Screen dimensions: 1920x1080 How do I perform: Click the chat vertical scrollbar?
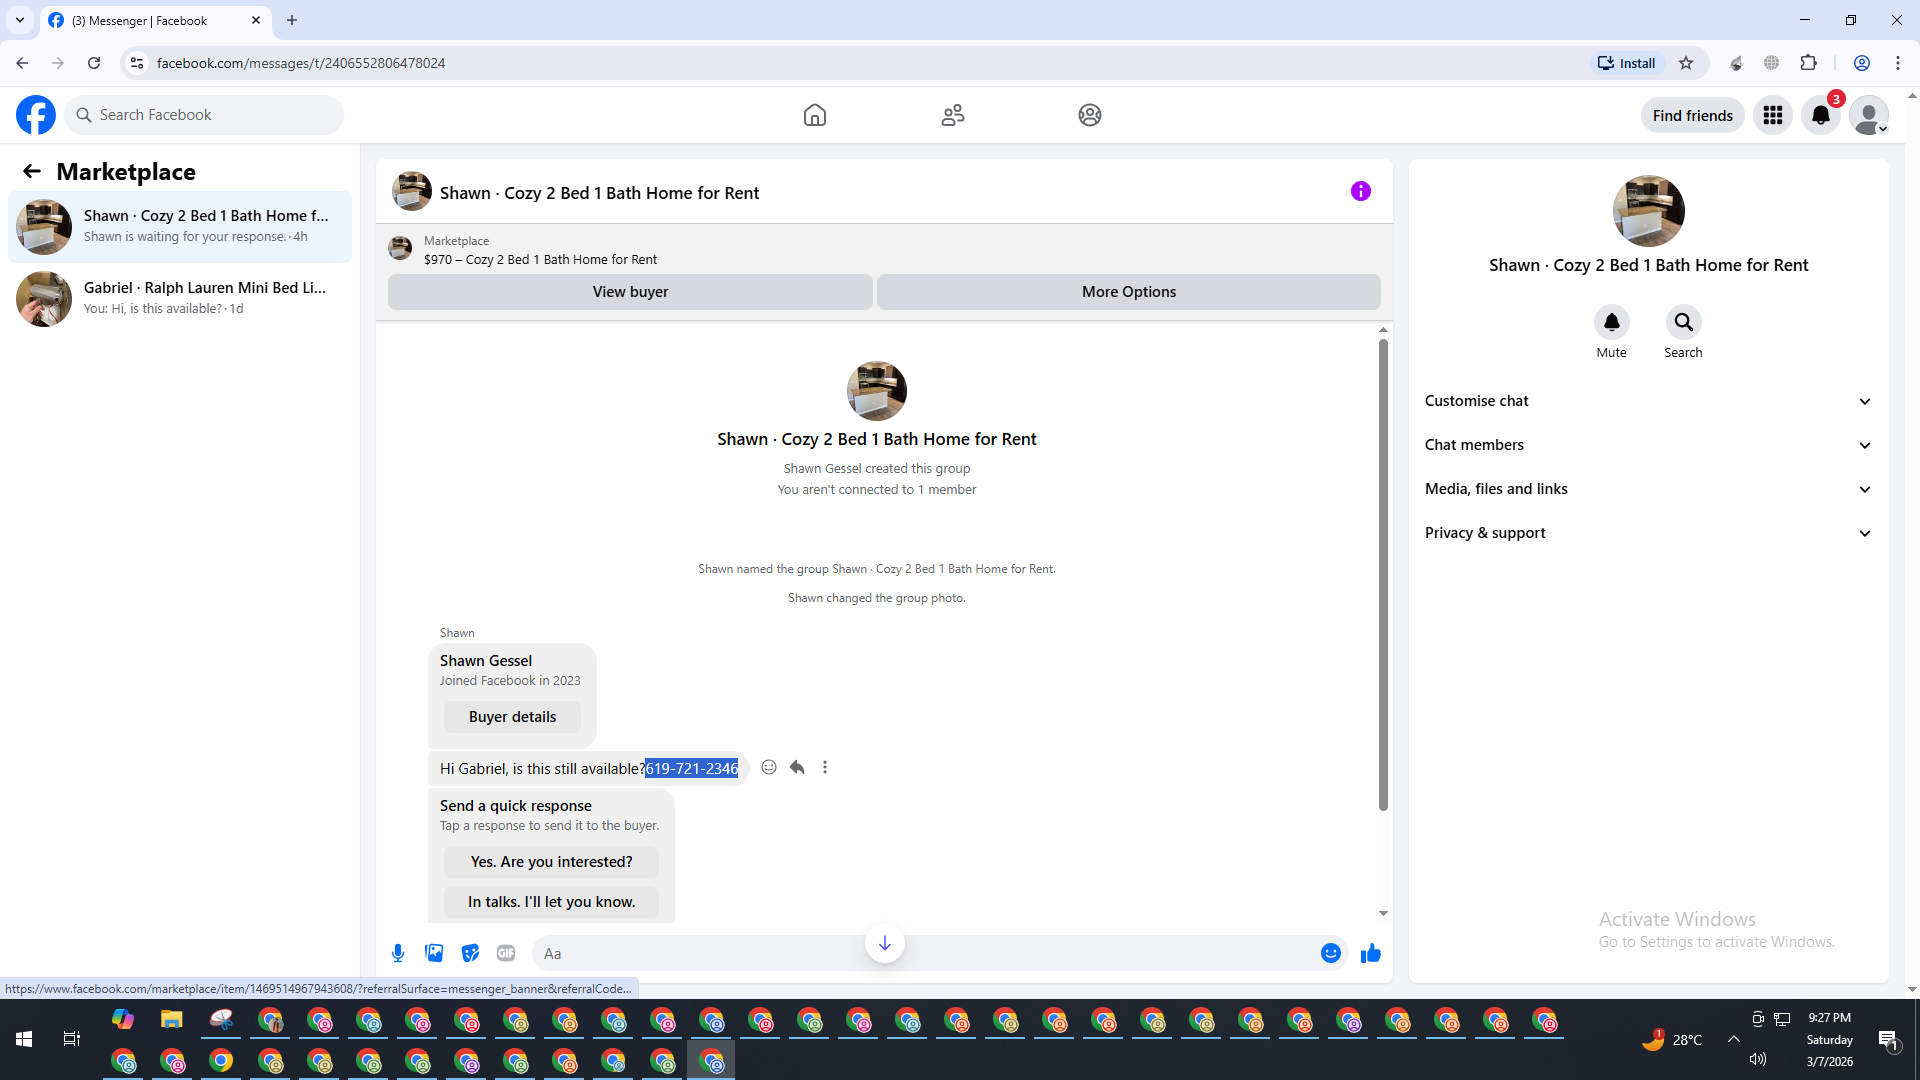tap(1383, 575)
